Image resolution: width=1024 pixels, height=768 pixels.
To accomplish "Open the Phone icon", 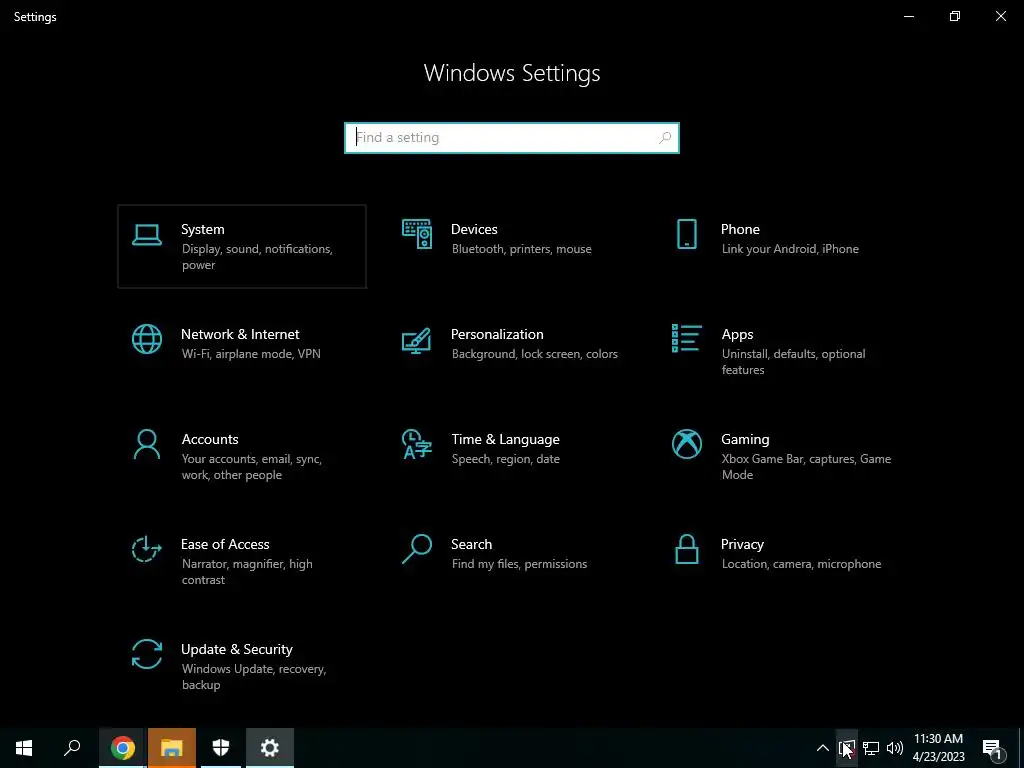I will point(686,234).
